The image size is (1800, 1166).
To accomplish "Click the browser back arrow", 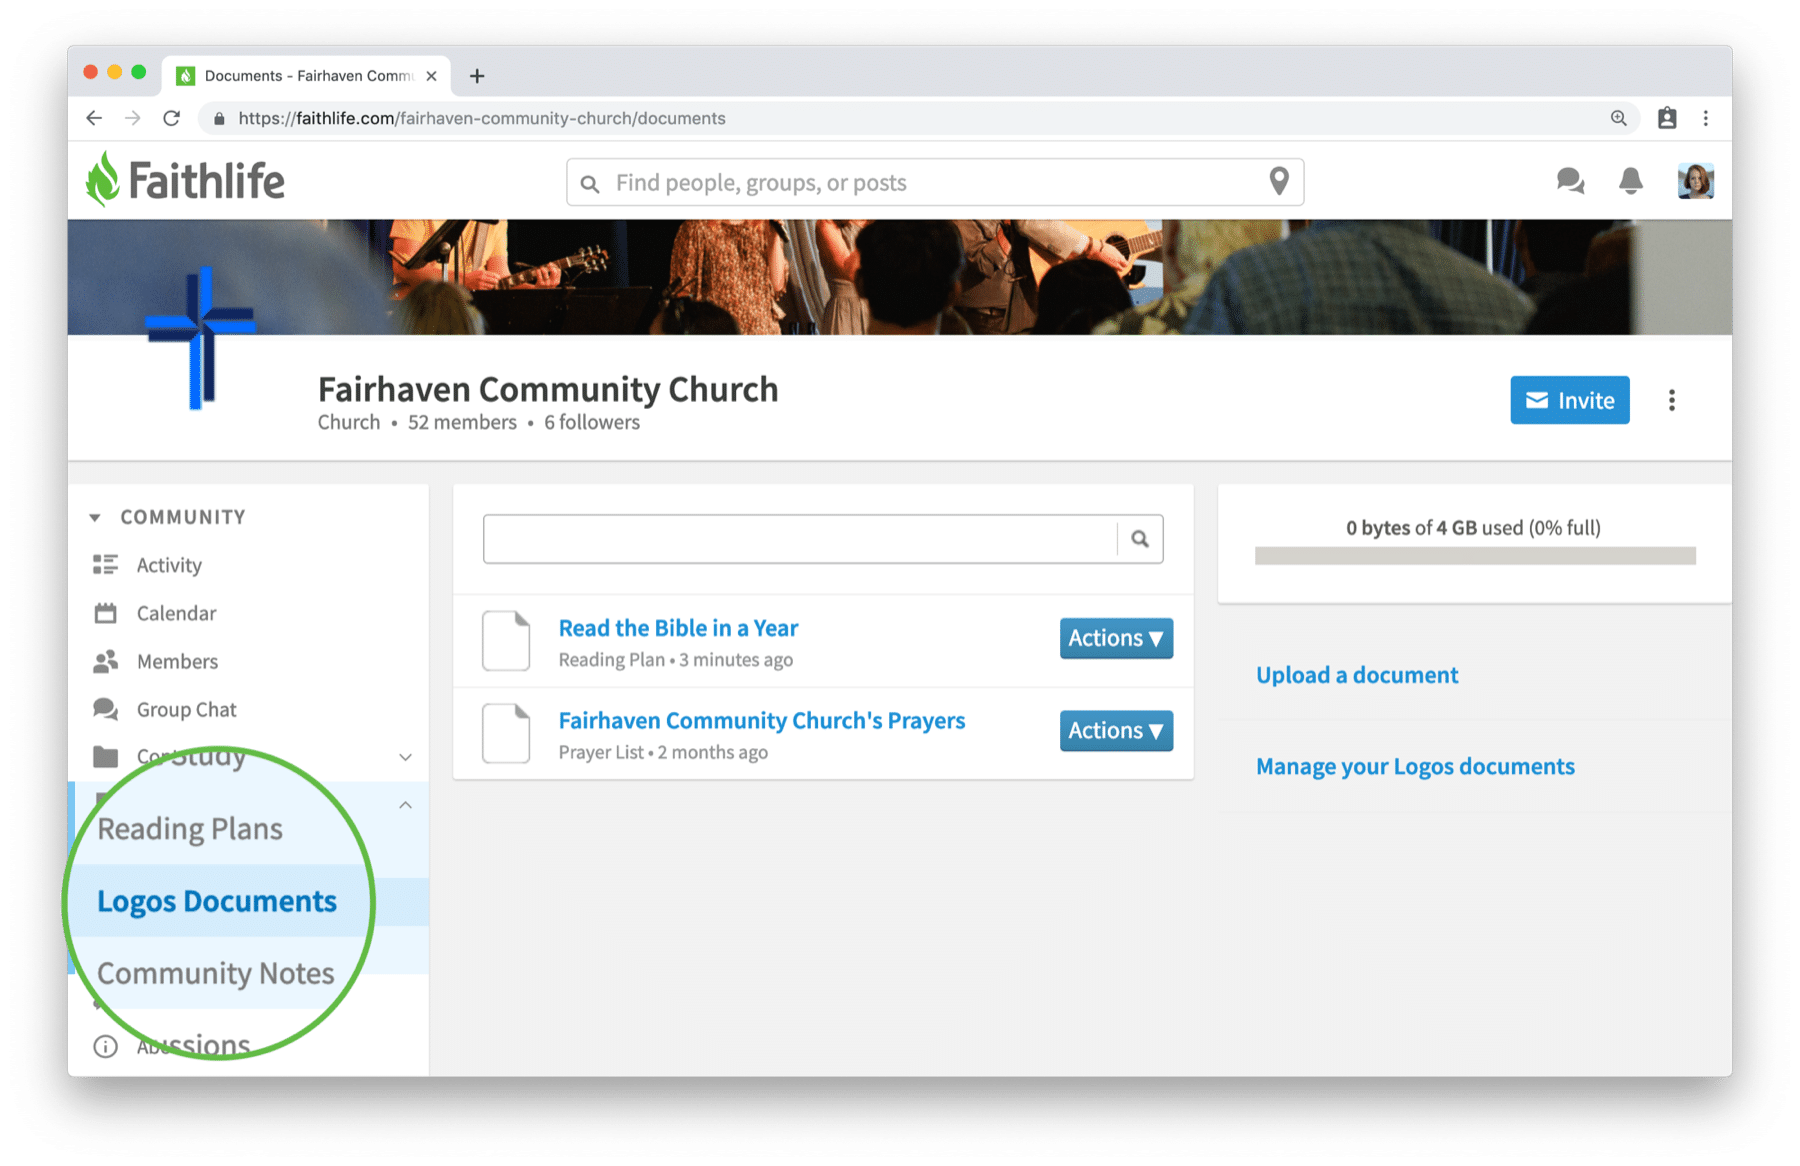I will click(94, 118).
